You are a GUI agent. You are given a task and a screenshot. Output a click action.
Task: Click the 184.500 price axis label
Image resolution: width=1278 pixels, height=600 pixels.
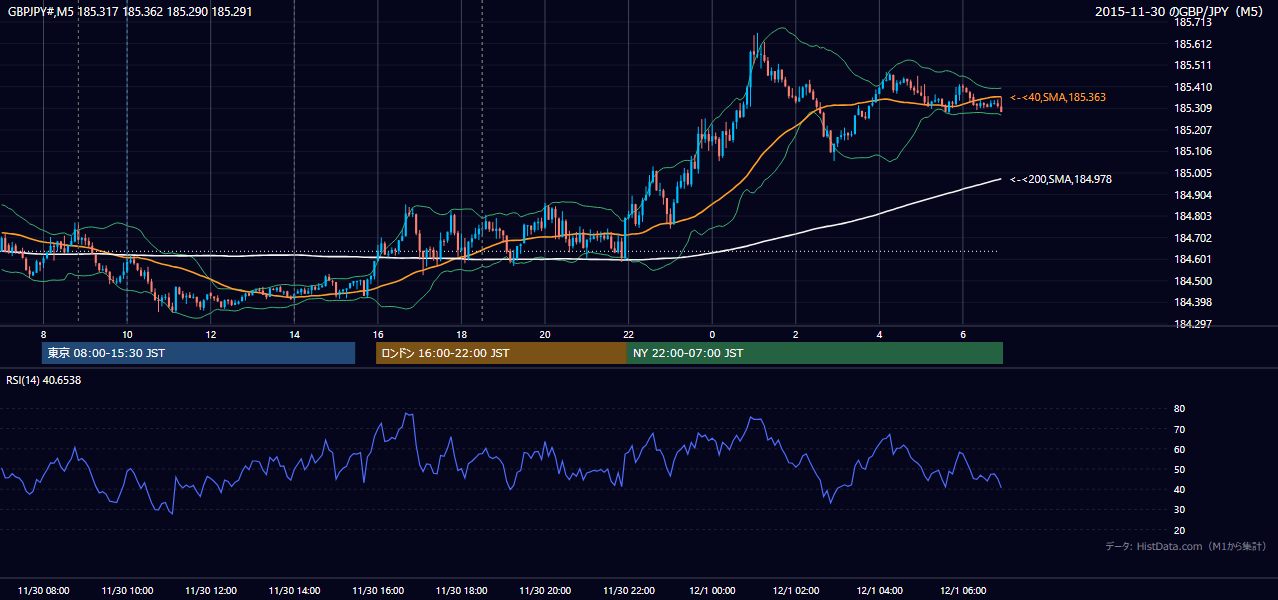1193,281
